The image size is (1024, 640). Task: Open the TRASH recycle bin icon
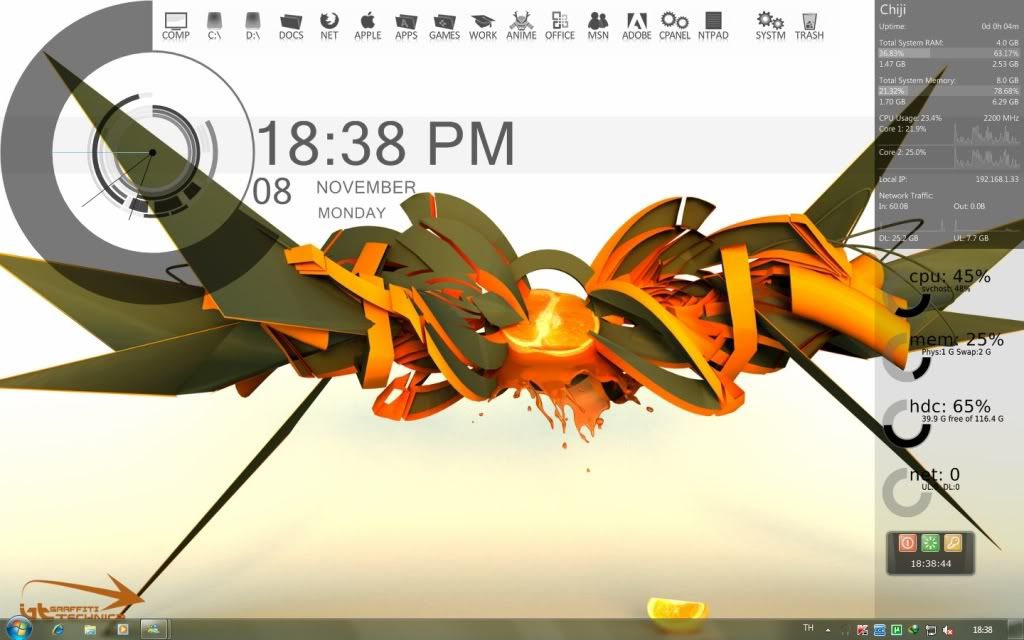pyautogui.click(x=809, y=26)
